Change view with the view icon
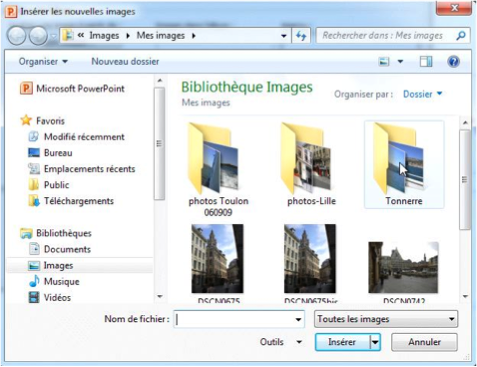This screenshot has height=367, width=477. (384, 62)
